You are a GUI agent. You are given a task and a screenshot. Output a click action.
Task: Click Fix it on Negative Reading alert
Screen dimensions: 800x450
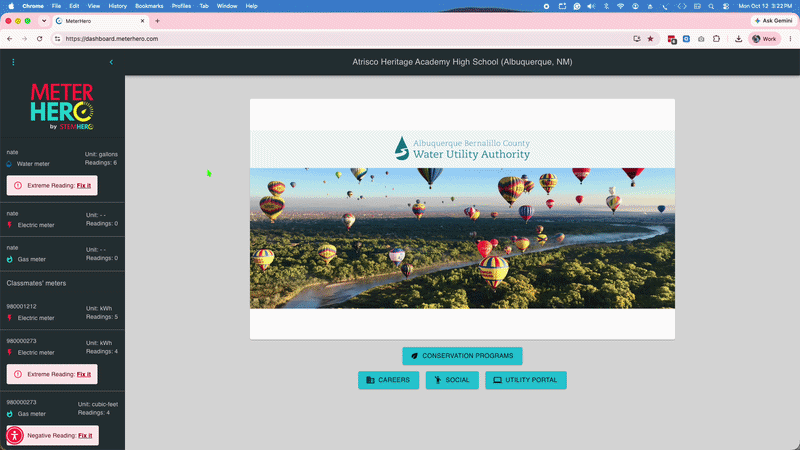click(85, 436)
